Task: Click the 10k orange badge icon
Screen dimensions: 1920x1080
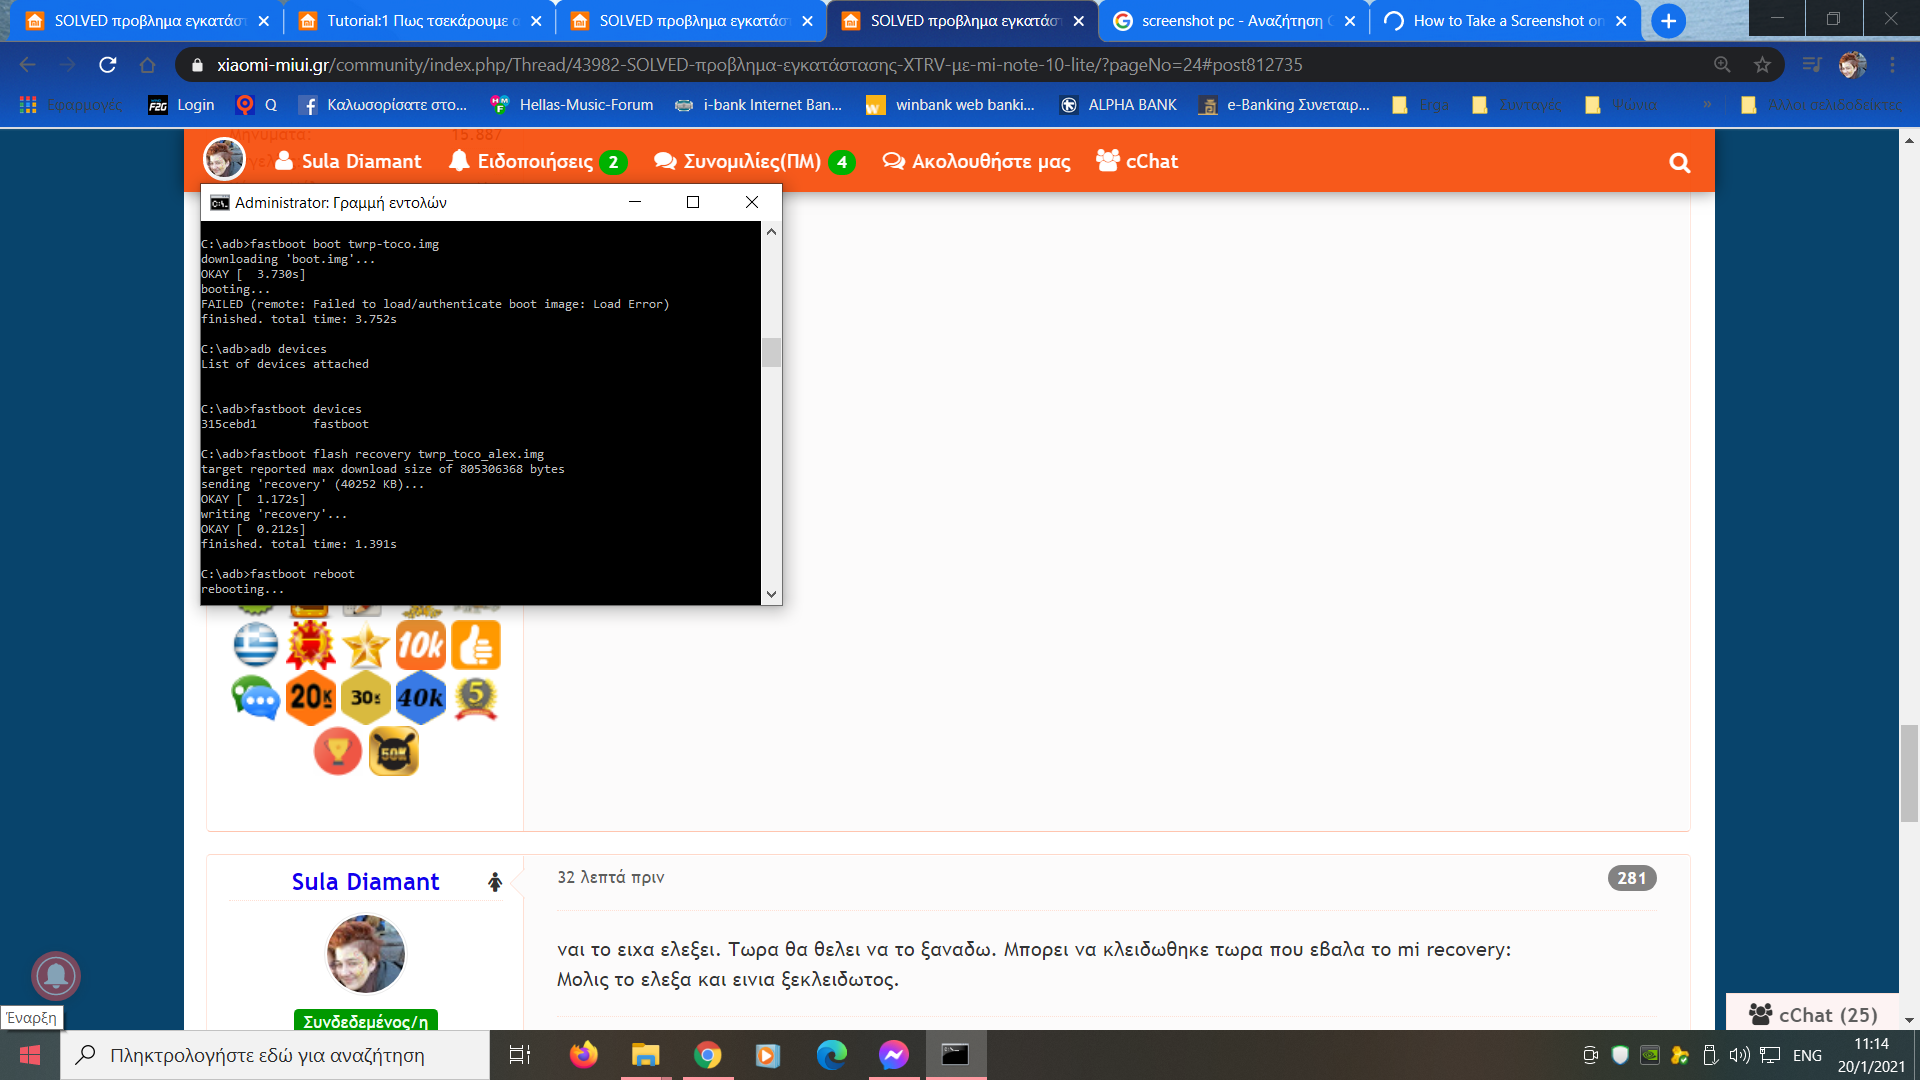Action: [x=420, y=646]
